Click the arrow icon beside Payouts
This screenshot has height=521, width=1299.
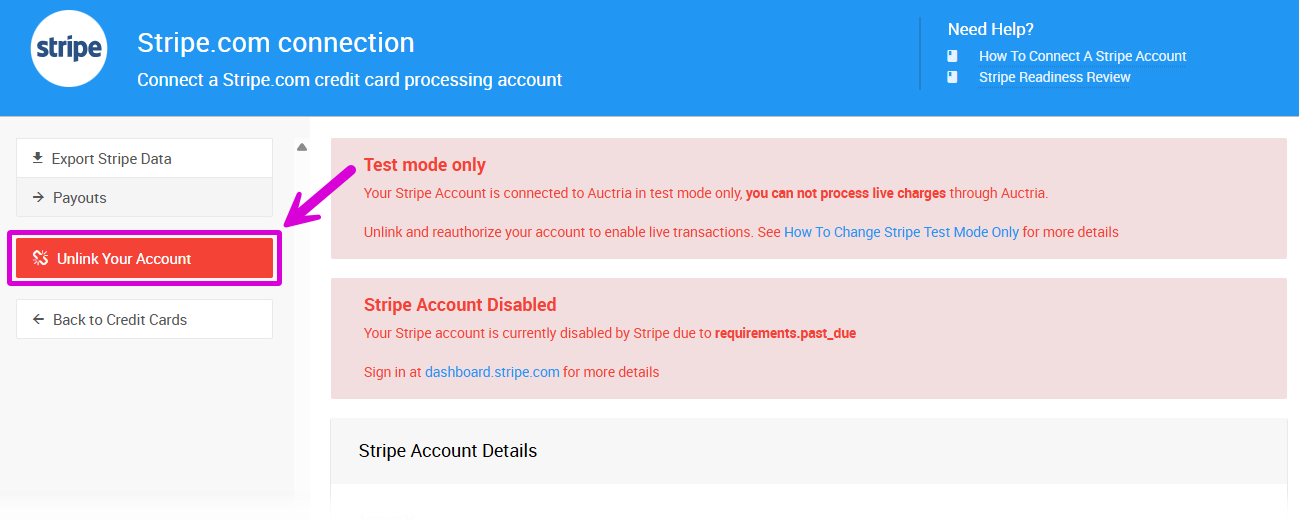pos(38,198)
